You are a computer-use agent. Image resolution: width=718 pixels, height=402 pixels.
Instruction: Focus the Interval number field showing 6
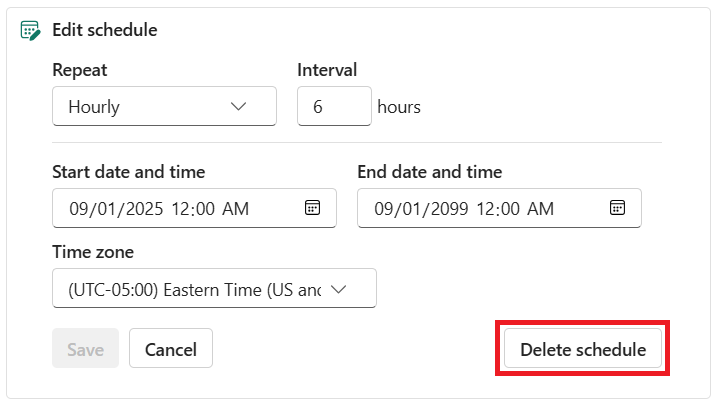(334, 107)
